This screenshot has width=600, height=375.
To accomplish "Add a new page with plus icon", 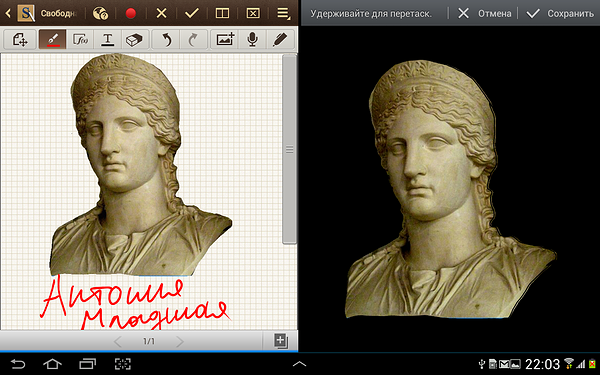I will coord(280,341).
